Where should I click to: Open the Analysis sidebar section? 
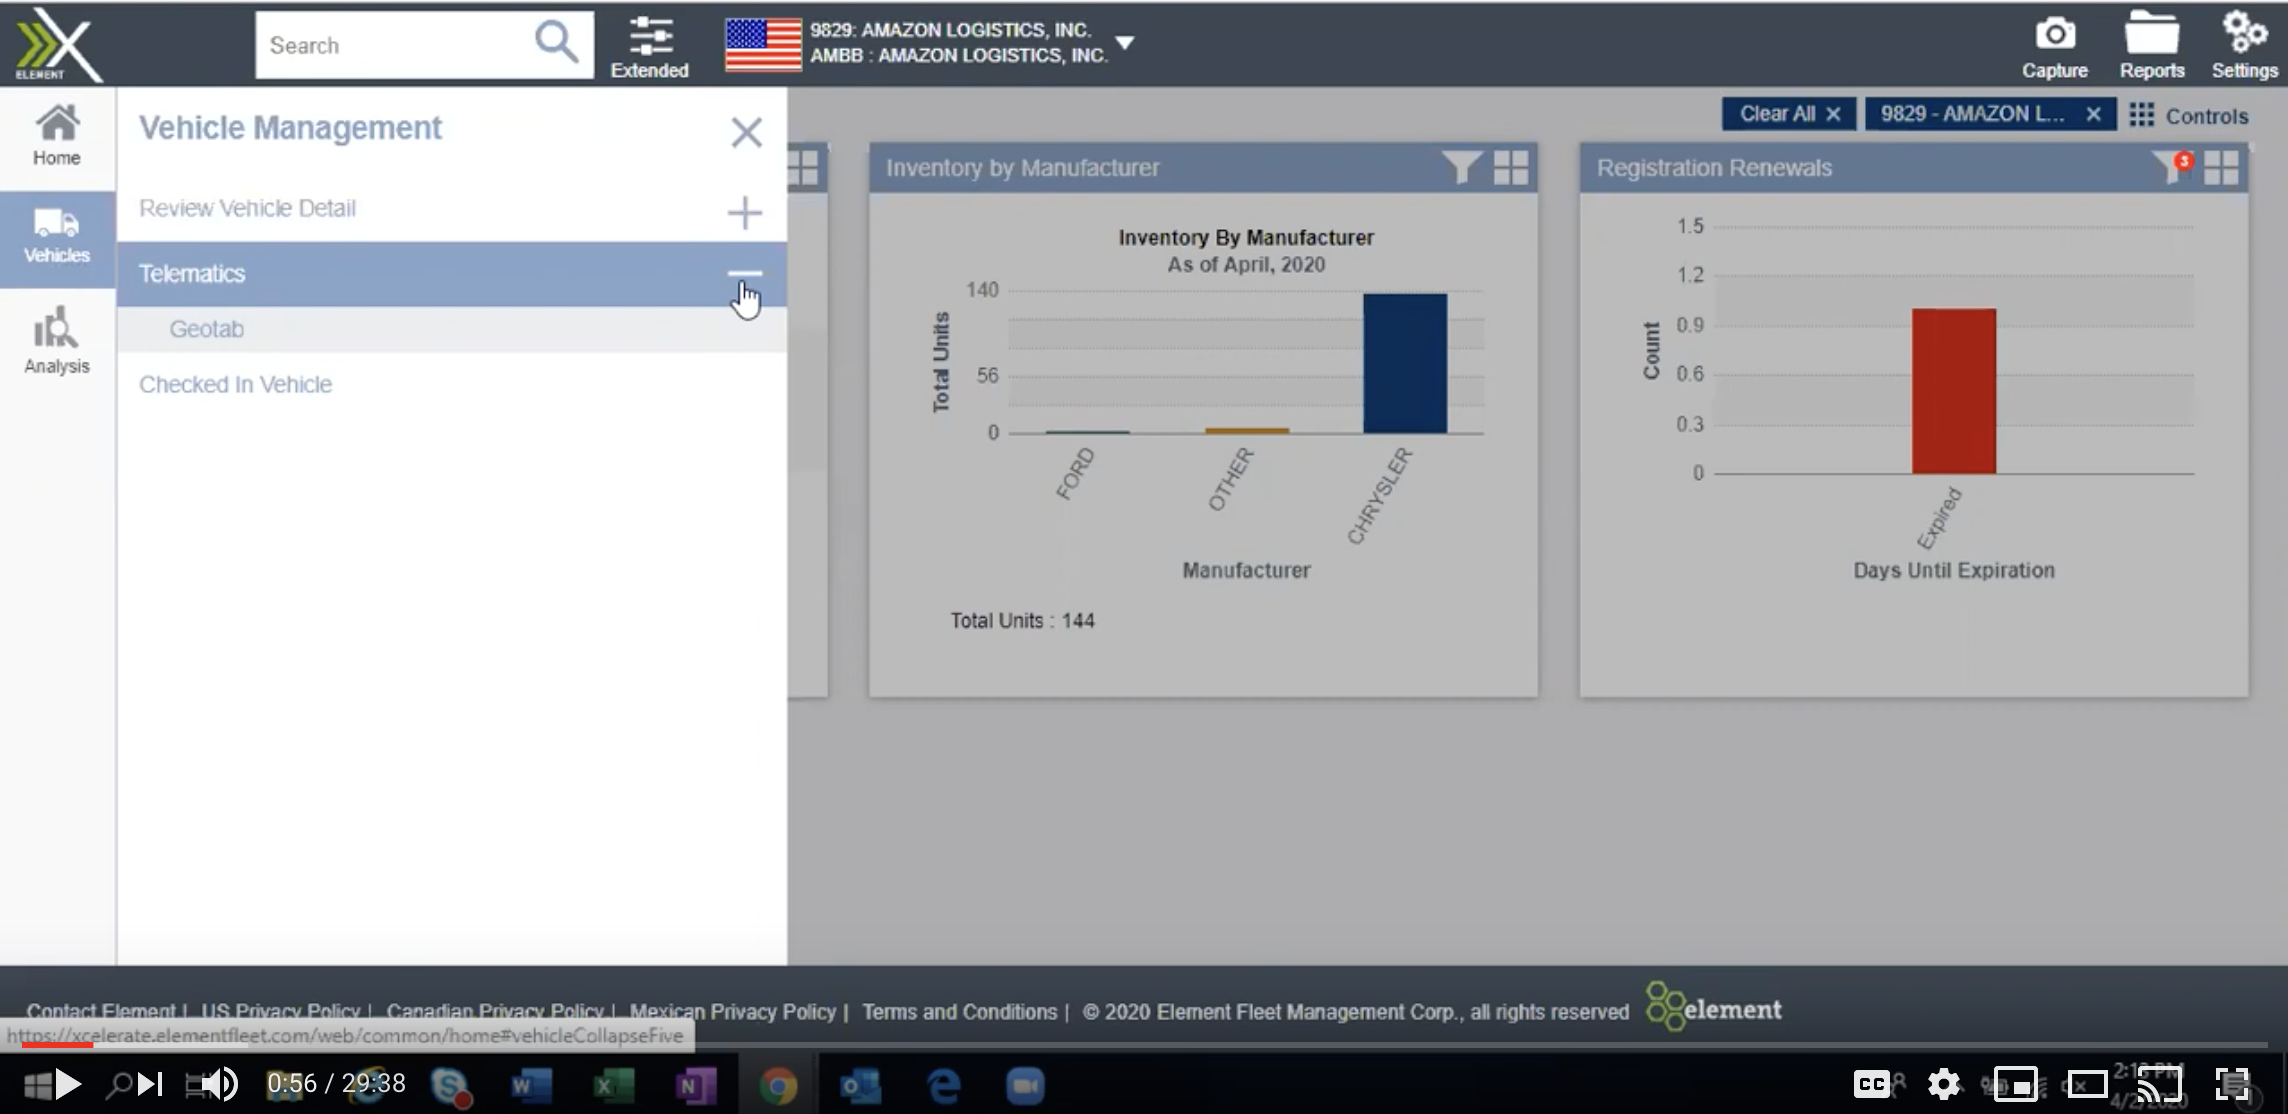[x=56, y=340]
